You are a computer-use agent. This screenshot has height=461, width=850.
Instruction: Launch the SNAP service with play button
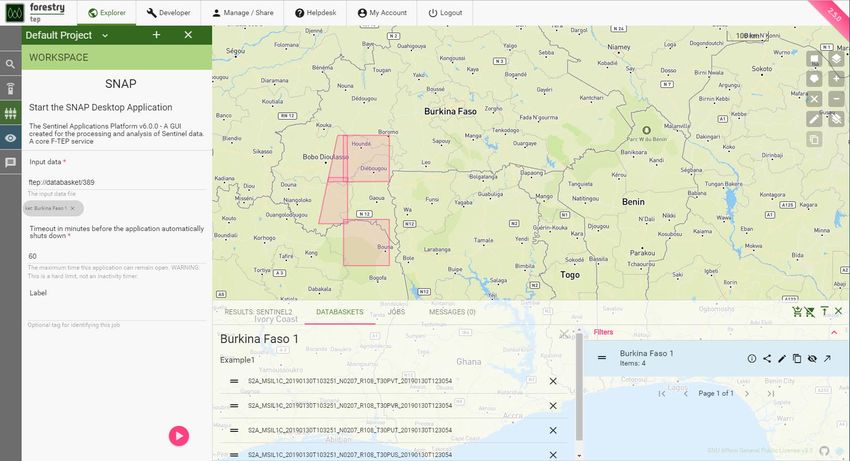pos(179,436)
